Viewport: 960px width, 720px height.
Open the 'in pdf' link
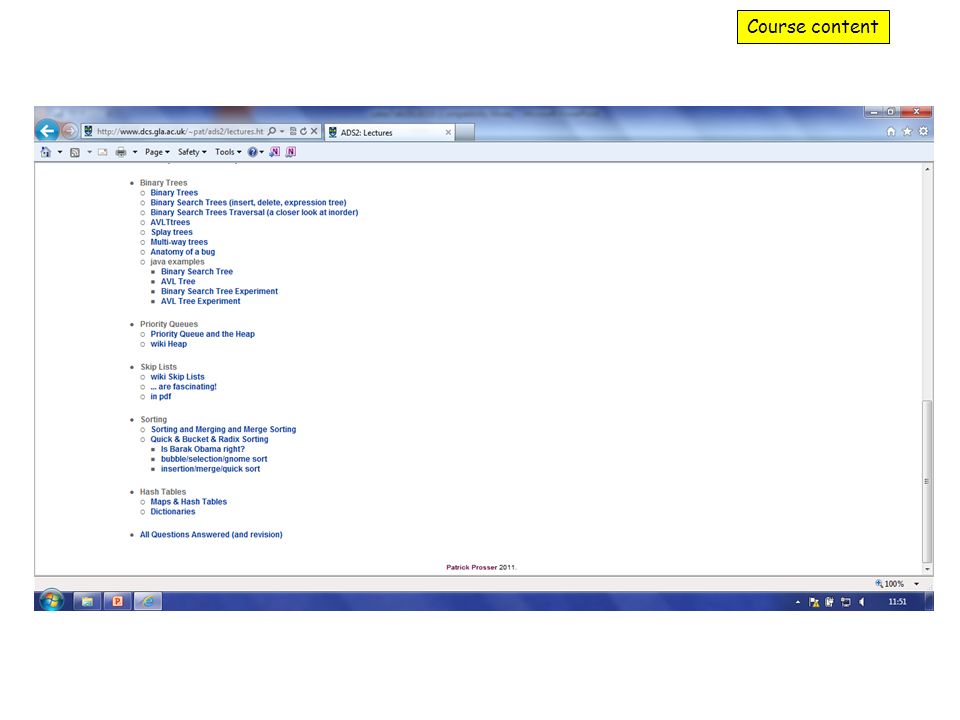(160, 396)
